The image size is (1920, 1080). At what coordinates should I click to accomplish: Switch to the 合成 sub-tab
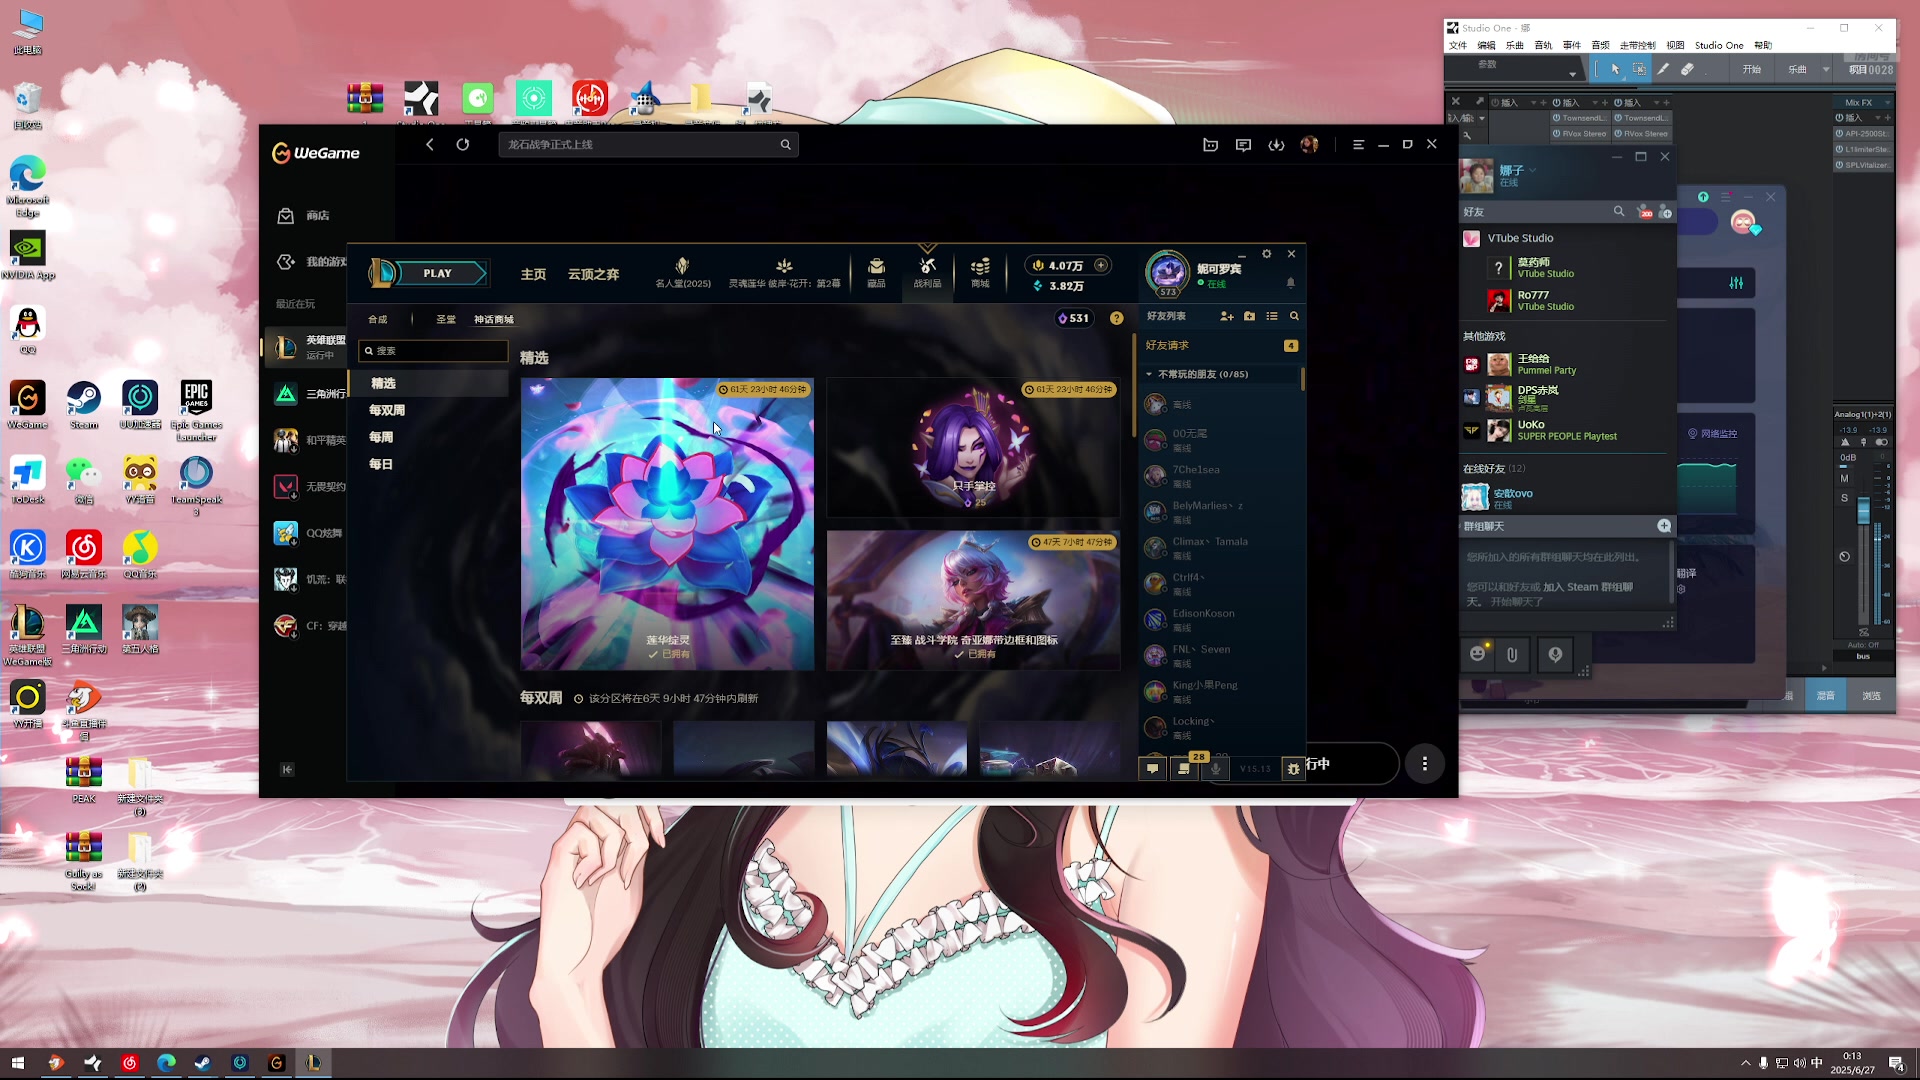pos(377,320)
